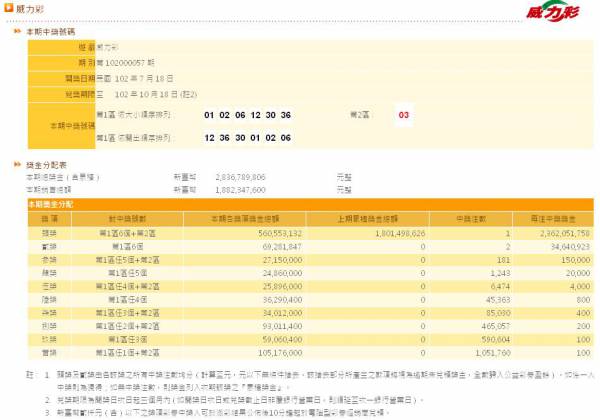Click the orange icon beside the 威力彩 title
The image size is (600, 420).
8,7
